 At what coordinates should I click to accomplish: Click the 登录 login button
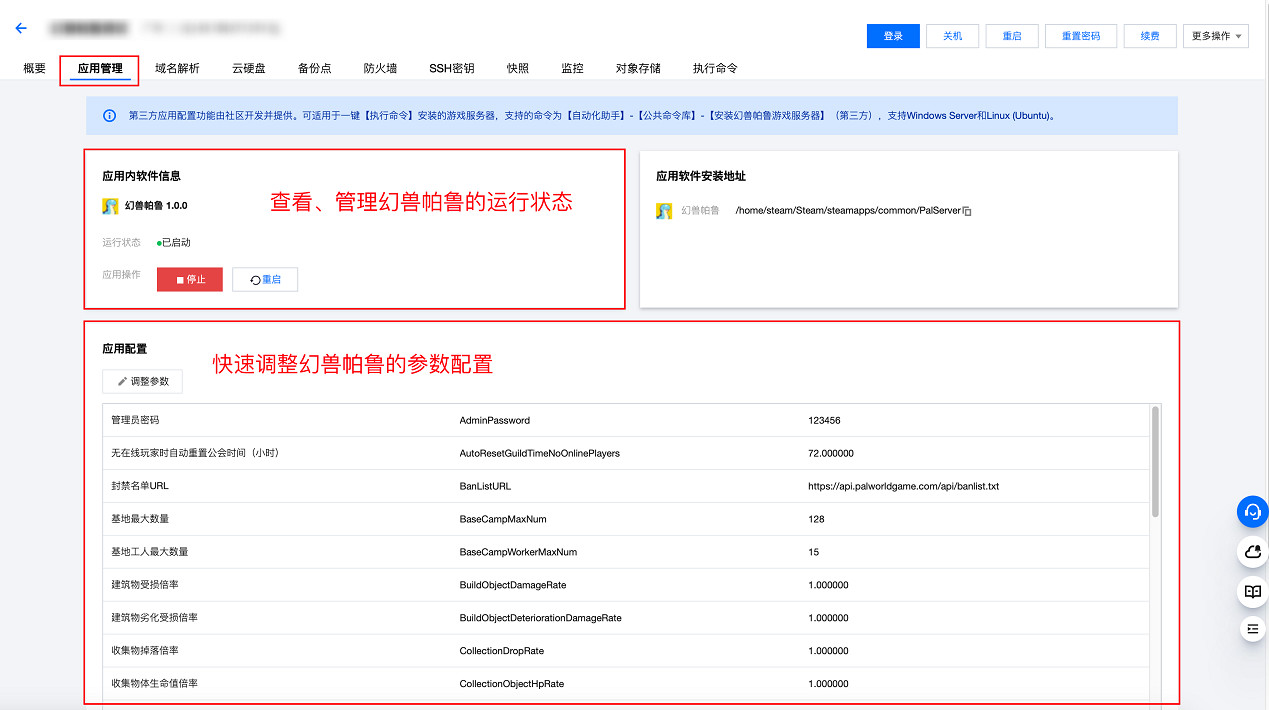coord(892,35)
